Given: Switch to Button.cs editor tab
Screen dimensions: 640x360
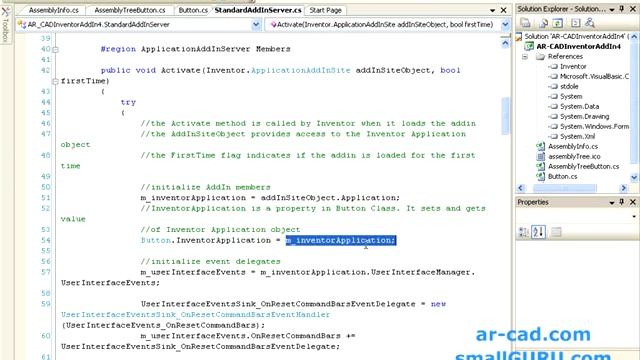Looking at the screenshot, I should point(193,10).
